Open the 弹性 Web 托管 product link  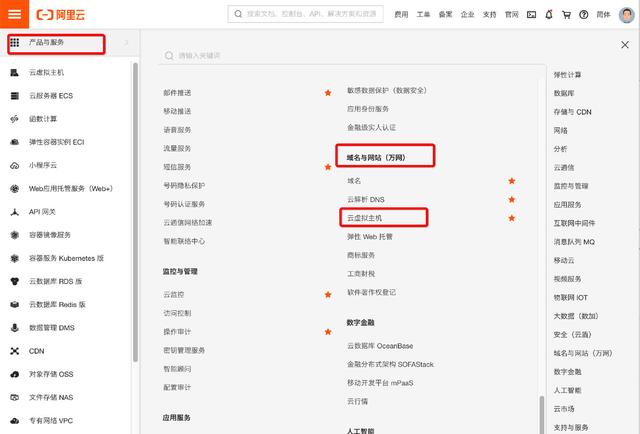tap(370, 237)
